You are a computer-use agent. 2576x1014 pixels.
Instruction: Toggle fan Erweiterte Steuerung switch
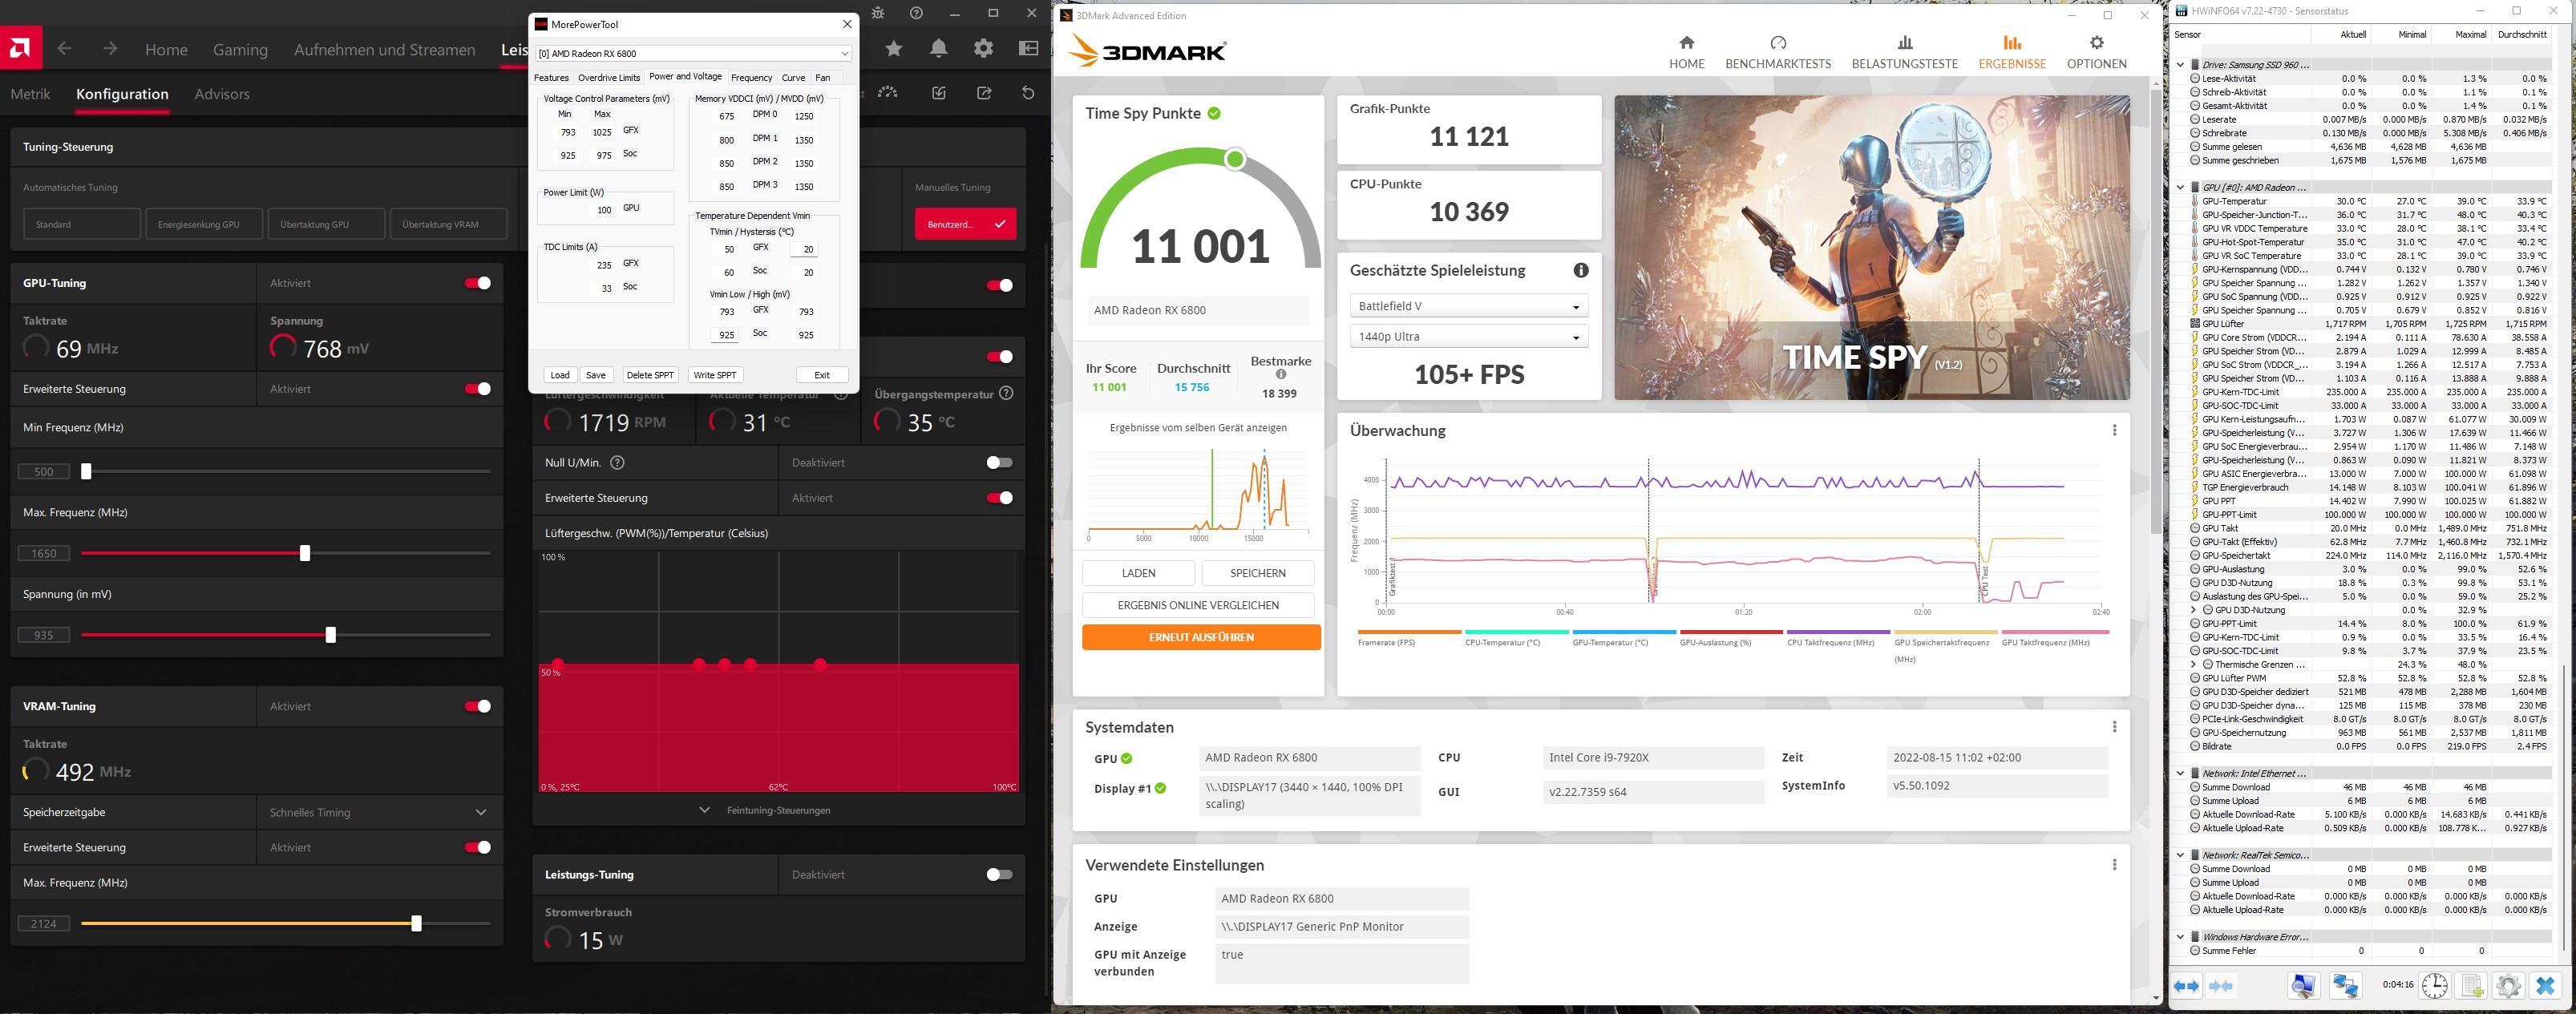tap(999, 498)
